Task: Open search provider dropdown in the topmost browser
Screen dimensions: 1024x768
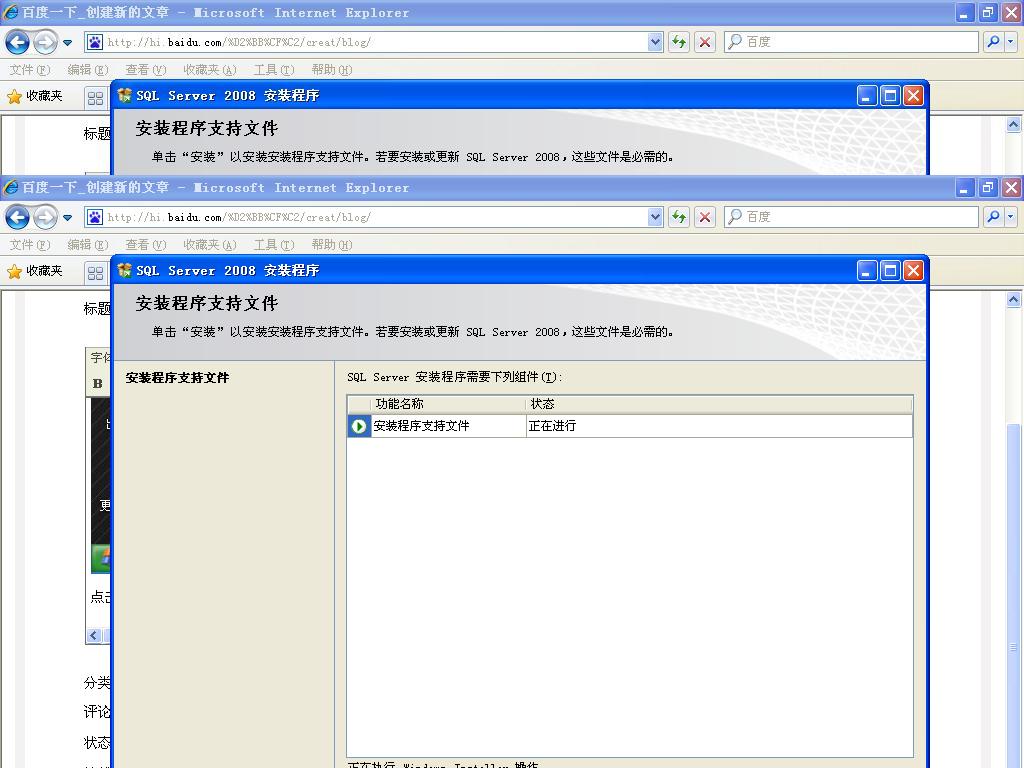Action: (x=1011, y=42)
